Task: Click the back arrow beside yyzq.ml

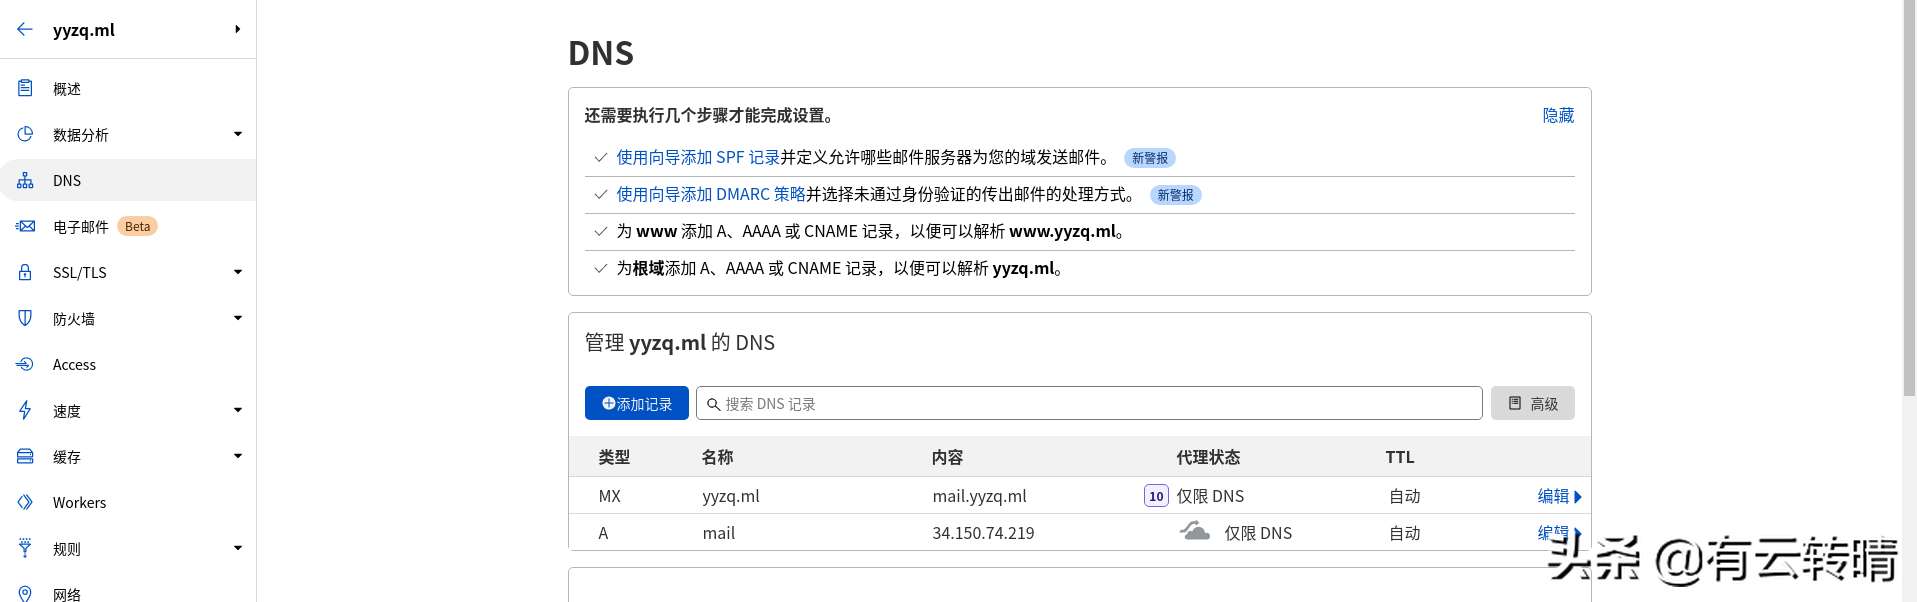Action: [x=25, y=29]
